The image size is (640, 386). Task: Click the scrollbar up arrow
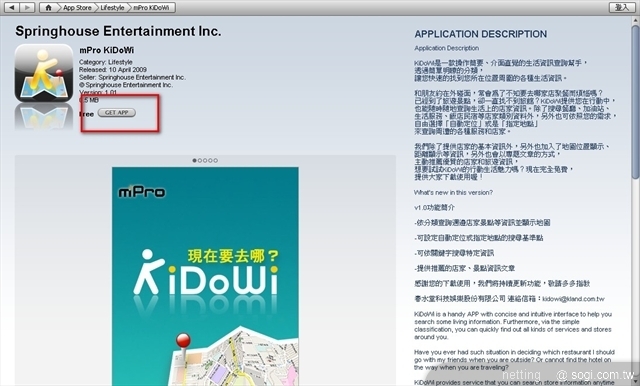tap(635, 21)
